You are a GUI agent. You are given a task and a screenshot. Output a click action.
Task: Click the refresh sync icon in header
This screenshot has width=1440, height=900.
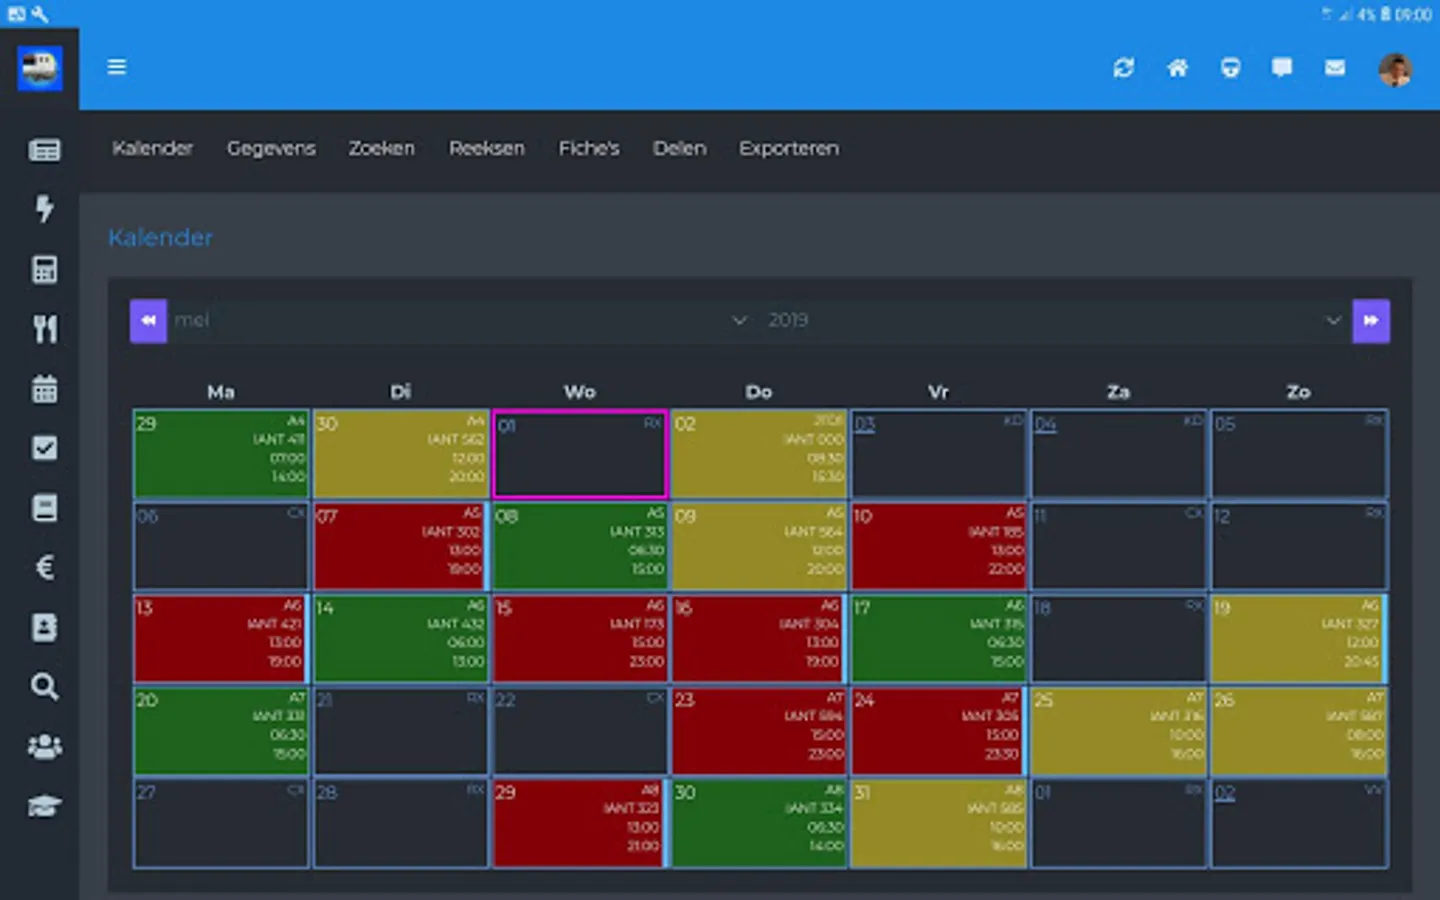[1124, 68]
